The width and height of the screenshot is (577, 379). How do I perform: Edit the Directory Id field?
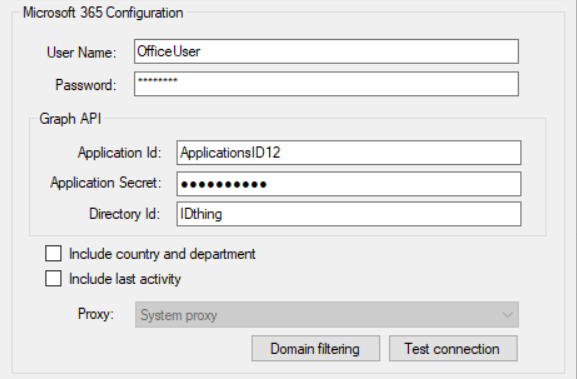coord(348,214)
